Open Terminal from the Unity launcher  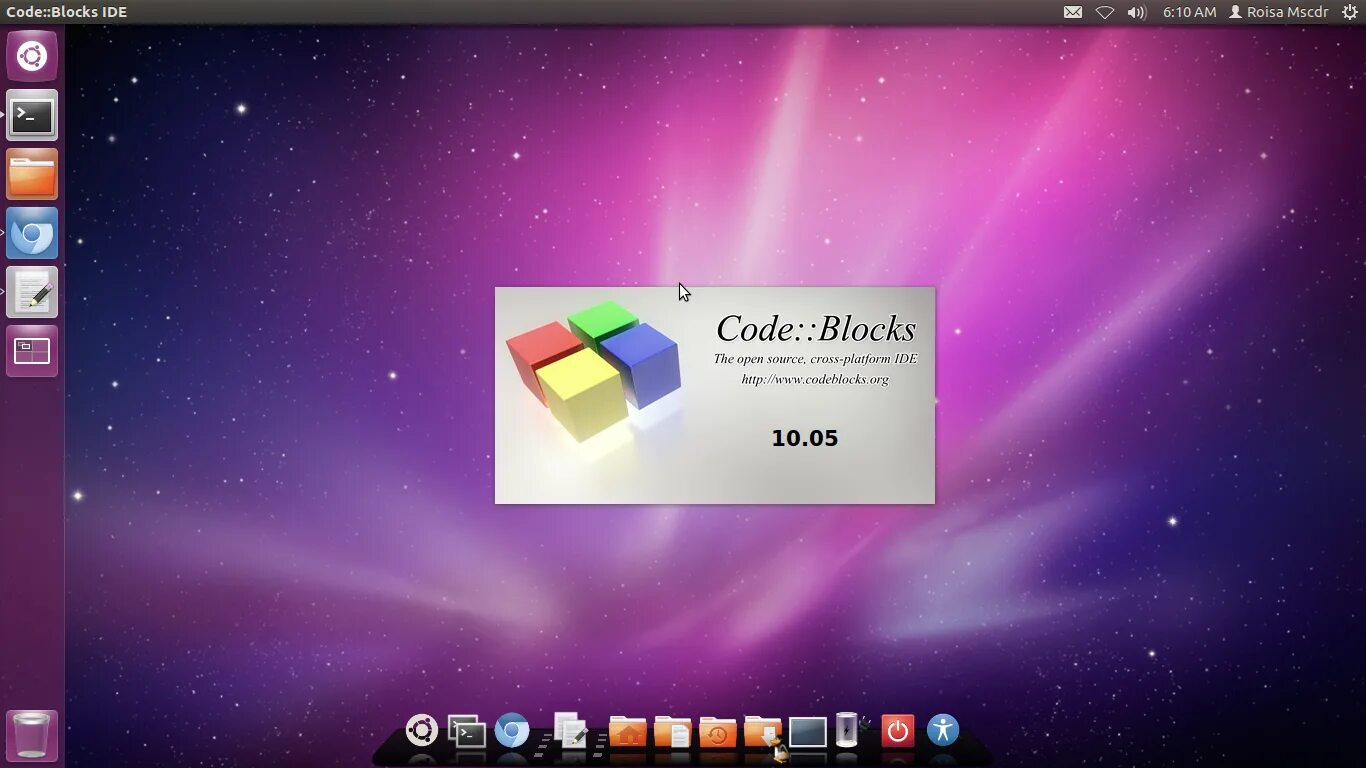[x=32, y=116]
